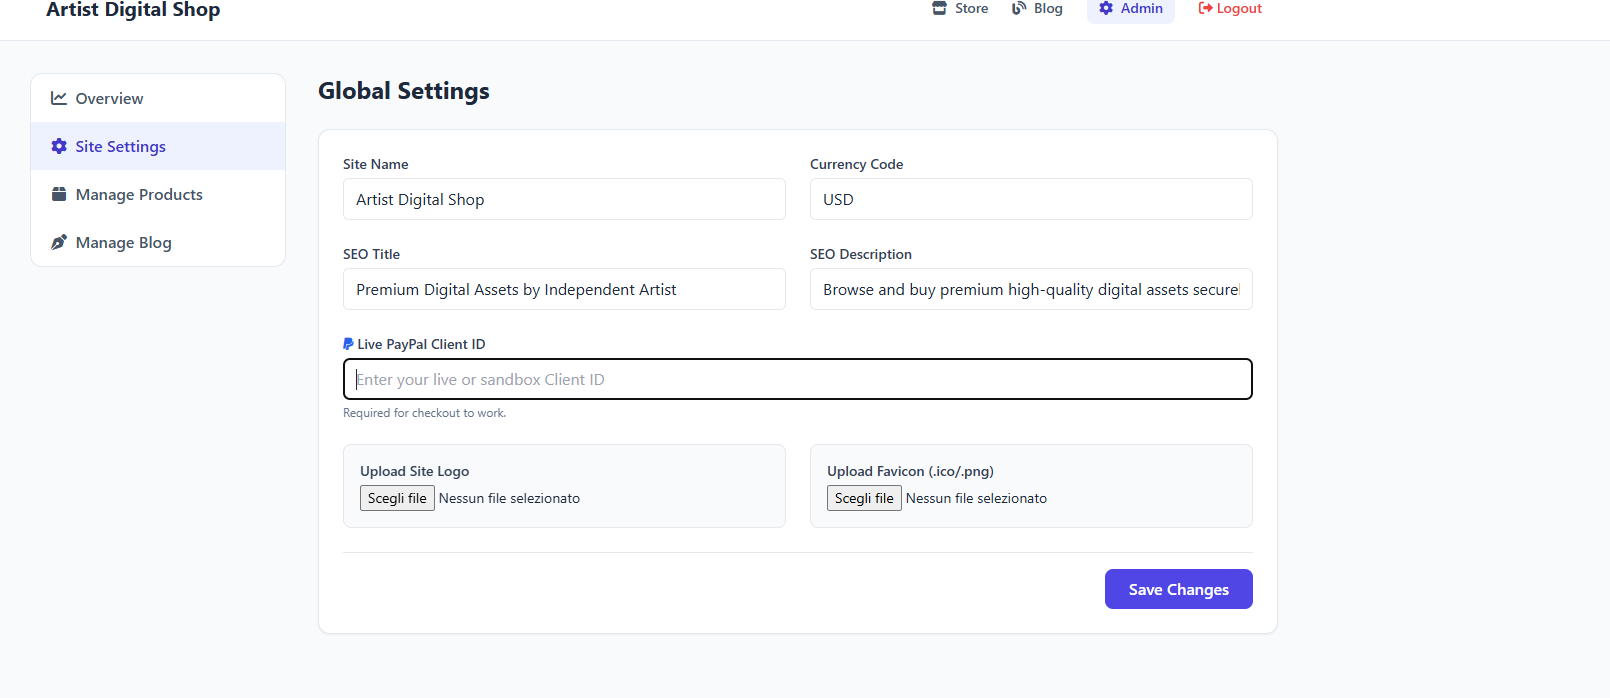This screenshot has height=698, width=1610.
Task: Click the 'Upload Site Logo' label
Action: 414,471
